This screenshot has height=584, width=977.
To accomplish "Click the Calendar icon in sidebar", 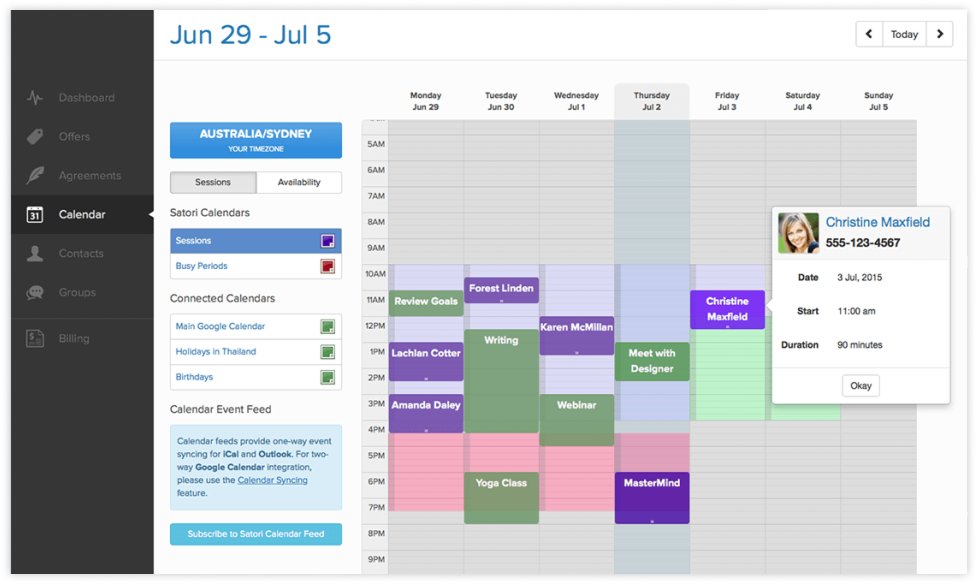I will click(x=35, y=214).
